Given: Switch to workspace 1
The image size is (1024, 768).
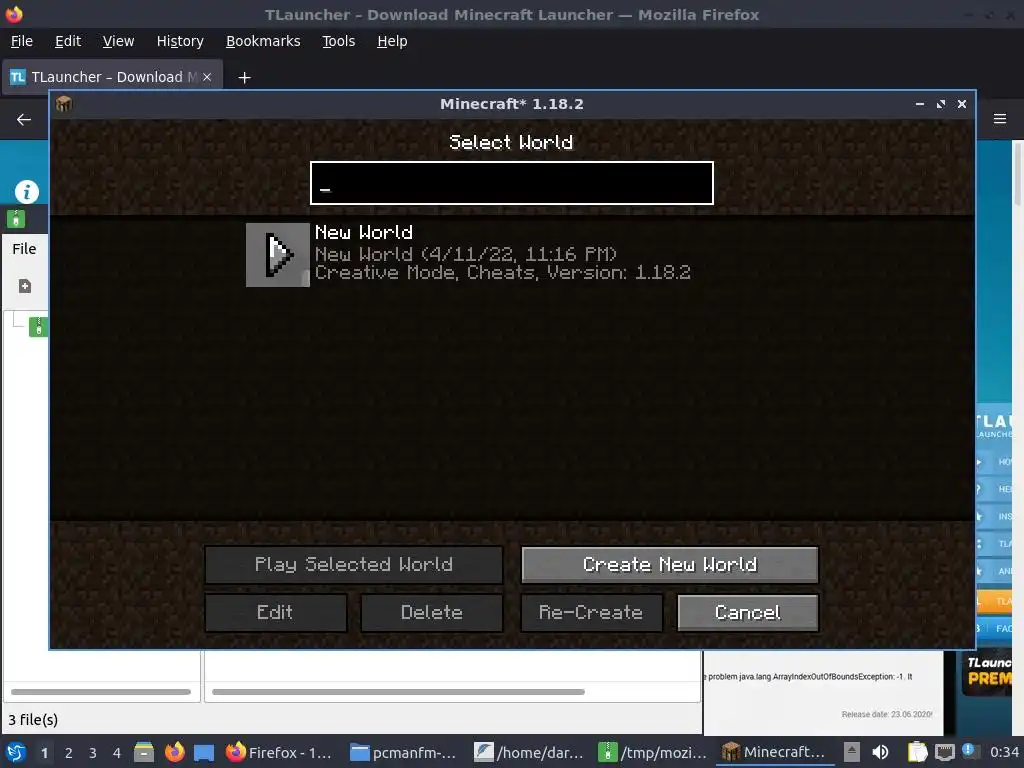Looking at the screenshot, I should (44, 753).
